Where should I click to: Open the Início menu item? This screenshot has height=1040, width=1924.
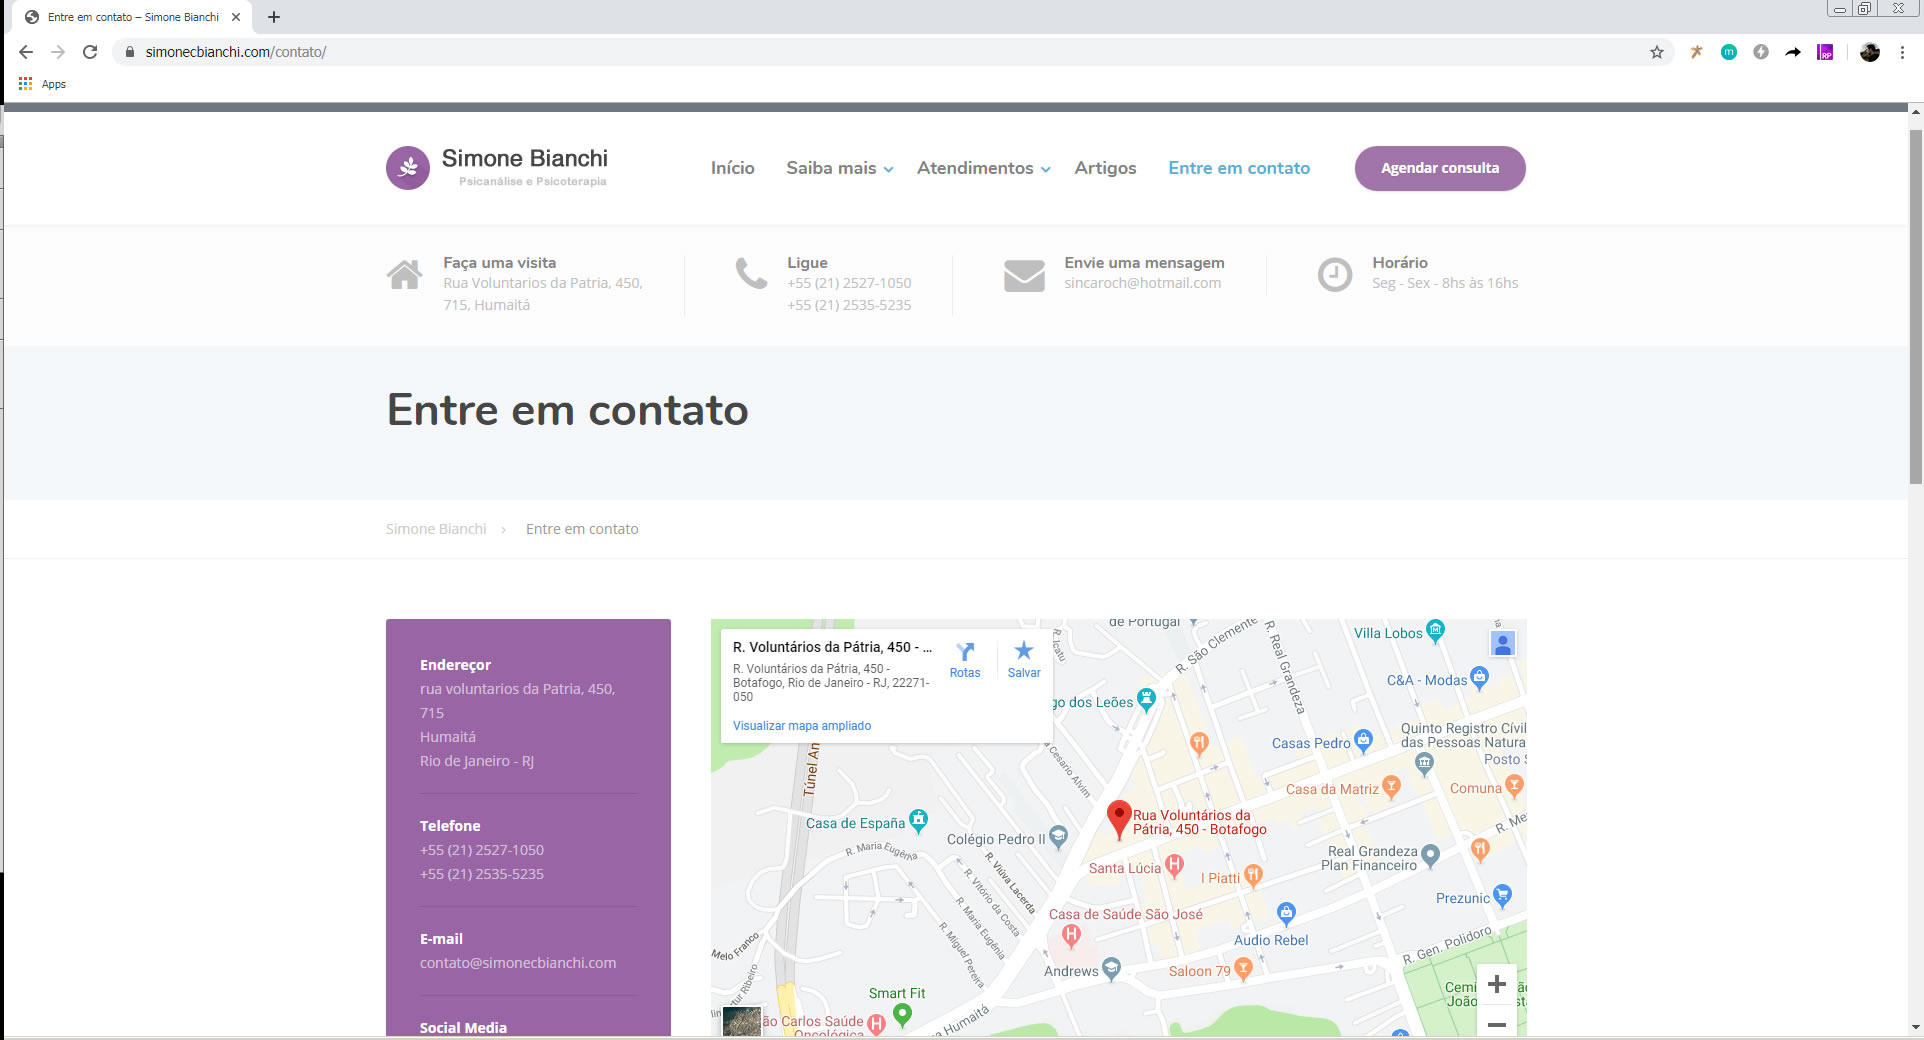[732, 168]
